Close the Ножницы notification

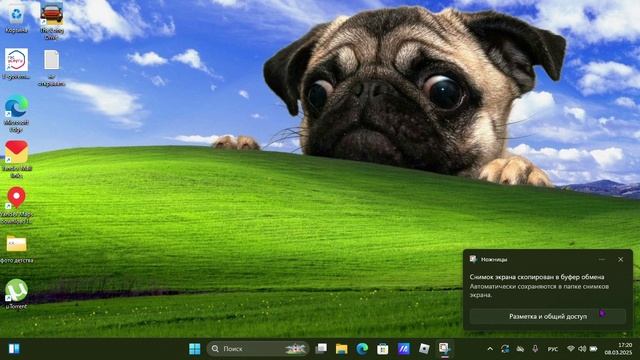pyautogui.click(x=620, y=259)
